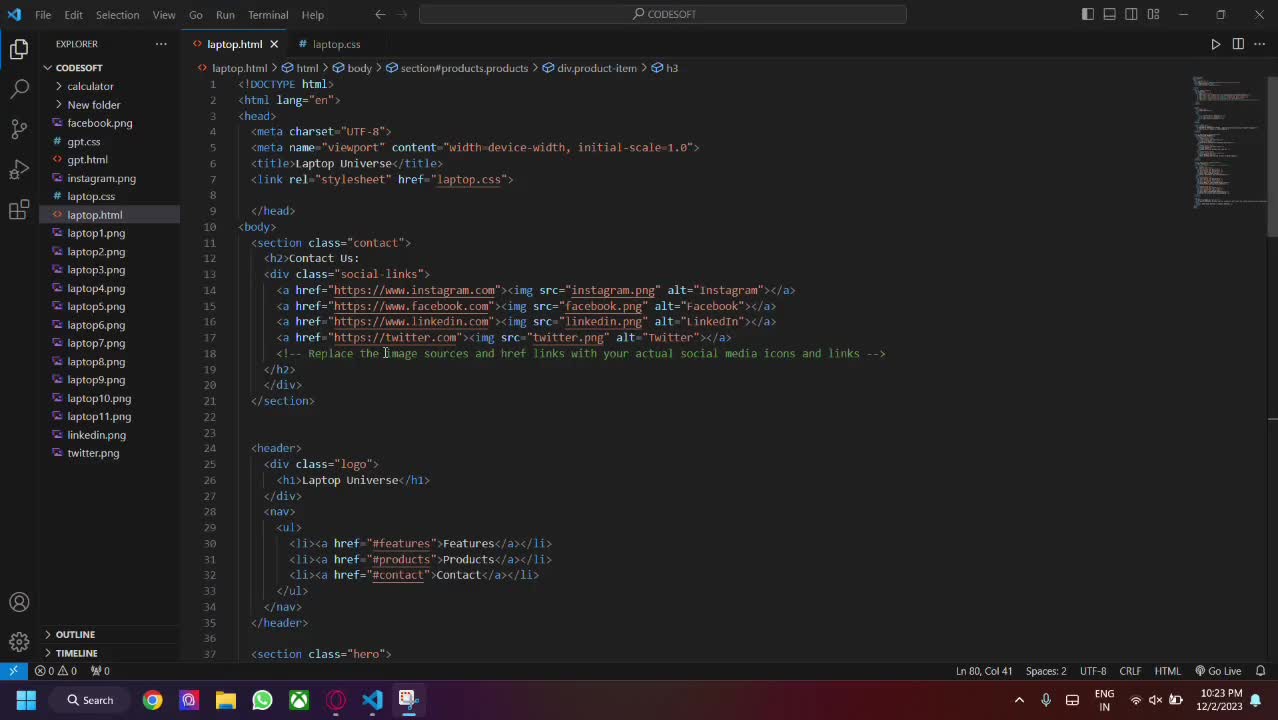Viewport: 1278px width, 720px height.
Task: Expand the OUTLINE section
Action: (x=75, y=634)
